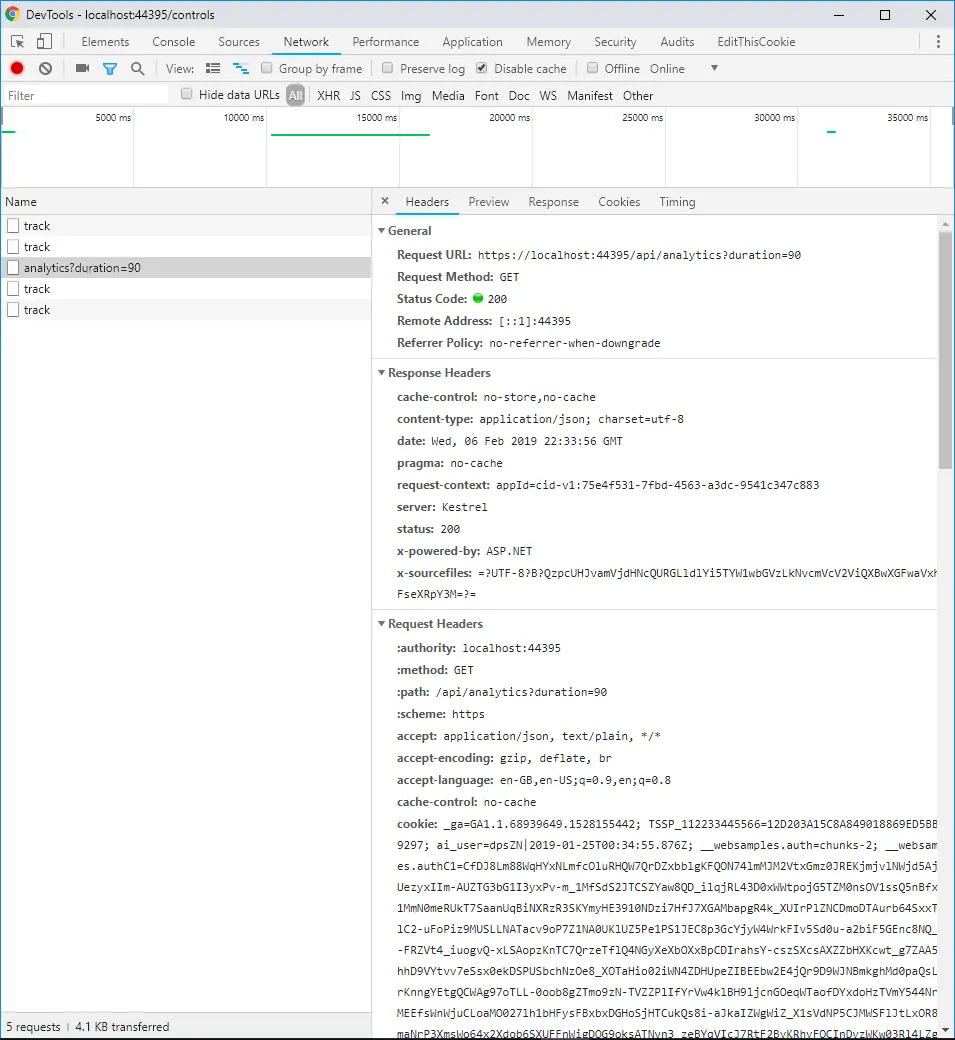Click the long green bar in overview timeline
Image resolution: width=955 pixels, height=1040 pixels.
(x=350, y=135)
